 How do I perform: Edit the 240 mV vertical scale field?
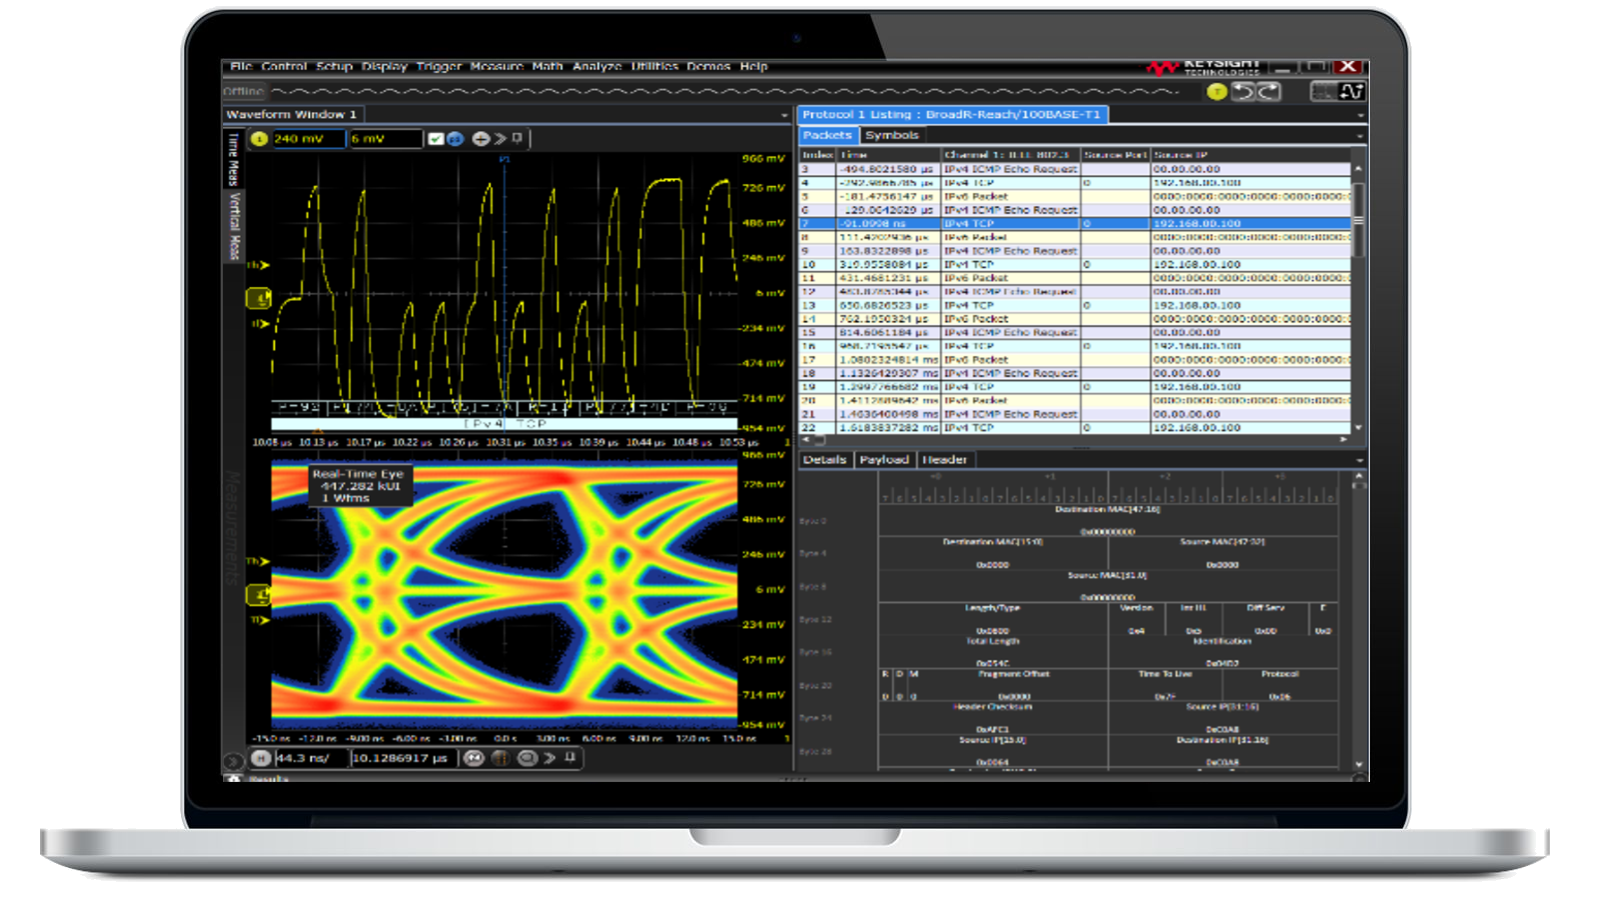309,139
